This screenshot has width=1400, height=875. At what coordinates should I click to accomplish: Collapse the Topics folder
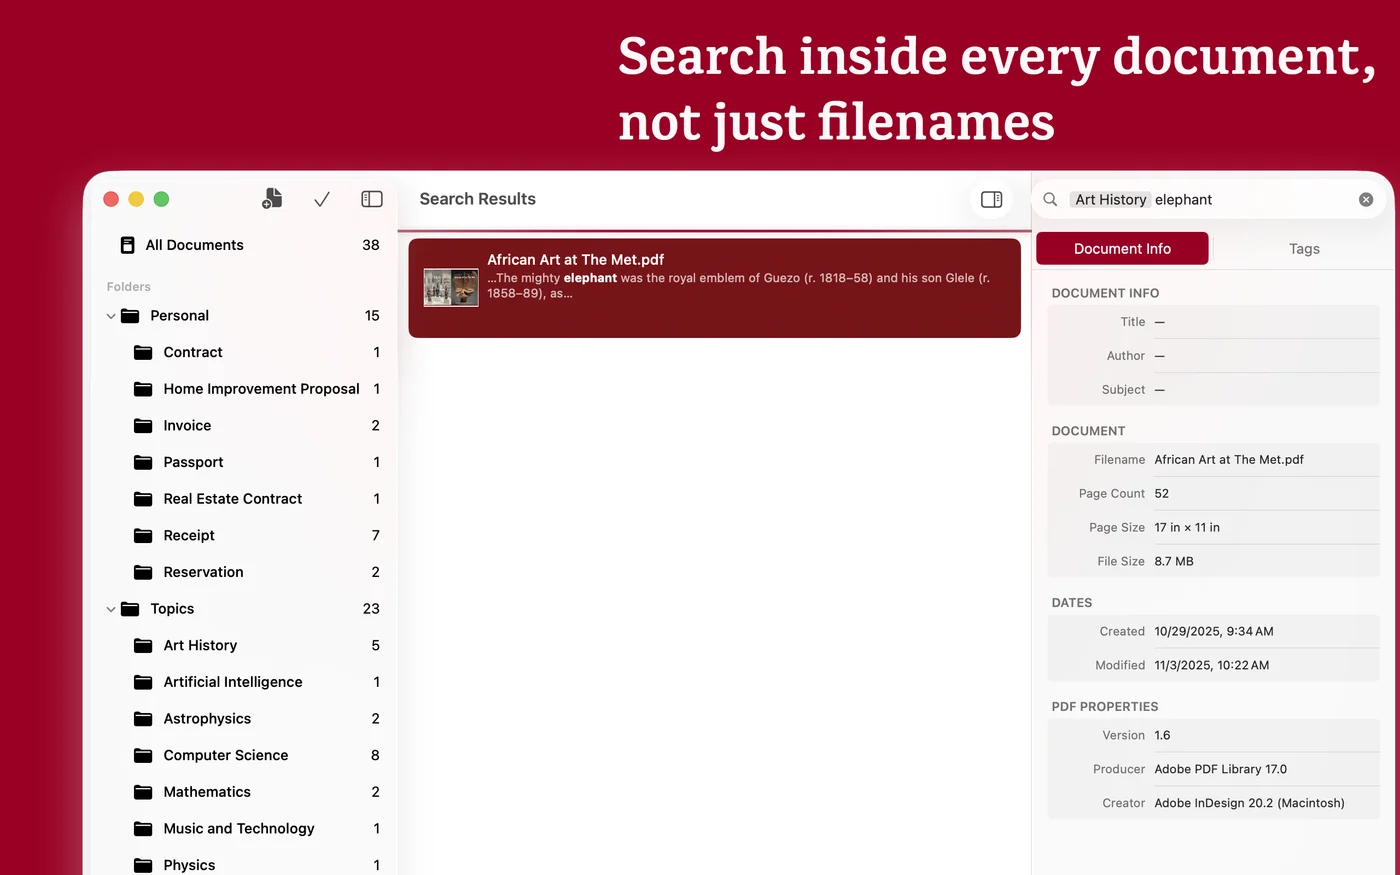coord(111,609)
